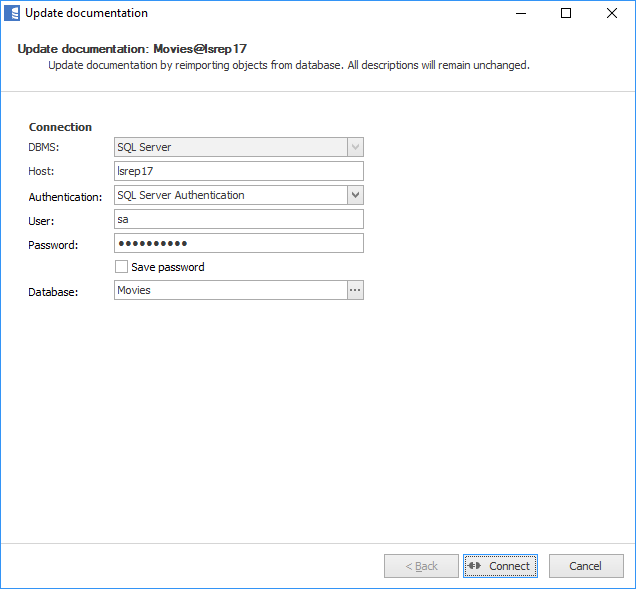Click the Connection section heading
The width and height of the screenshot is (636, 589).
click(60, 127)
